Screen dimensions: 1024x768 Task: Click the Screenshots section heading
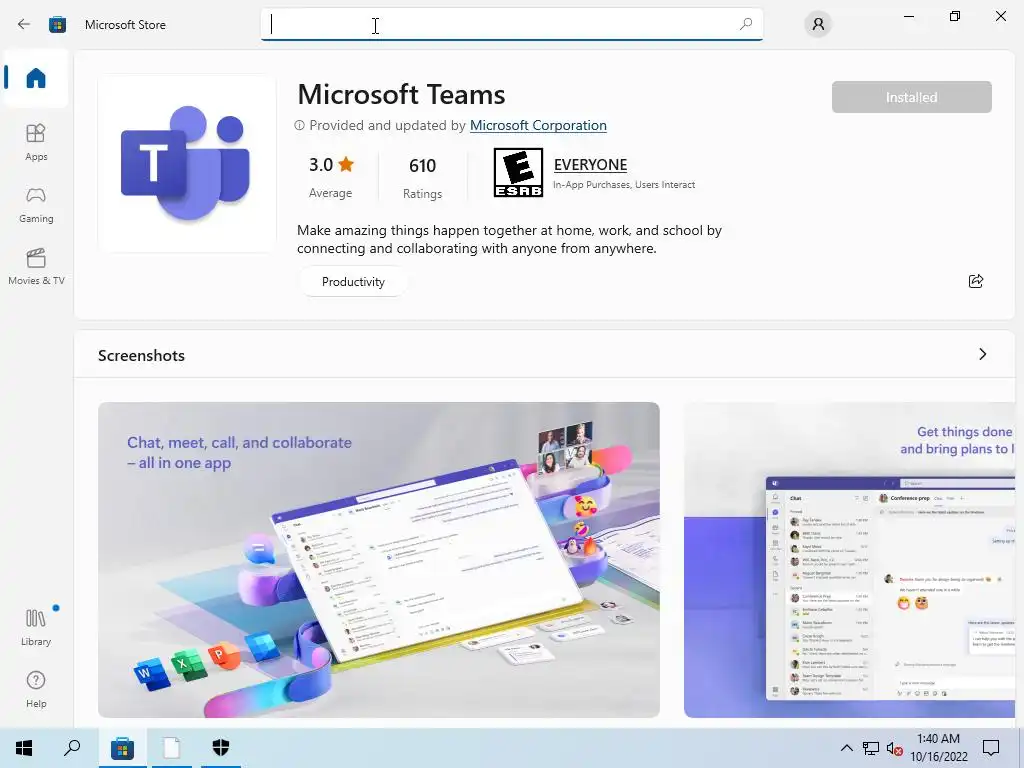pos(141,355)
